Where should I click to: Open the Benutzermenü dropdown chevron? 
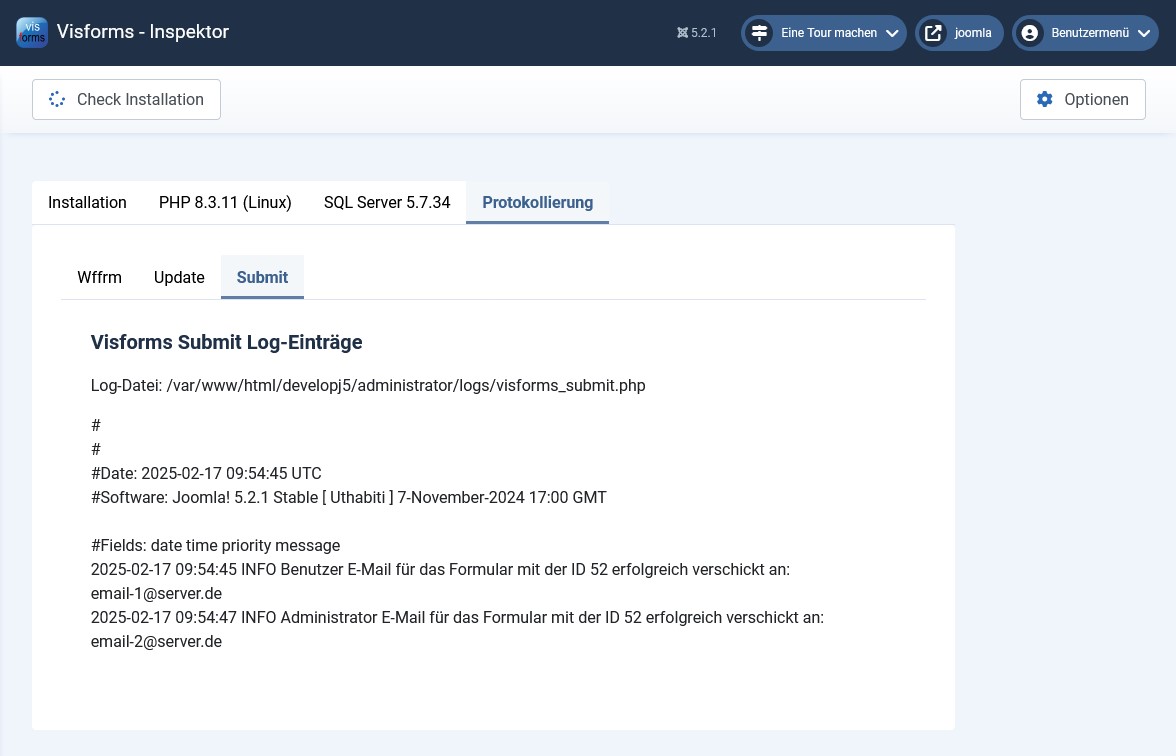point(1144,33)
